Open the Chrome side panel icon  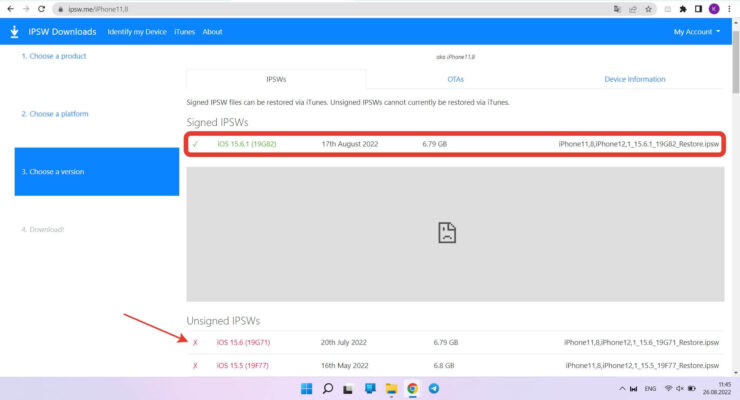pos(699,9)
